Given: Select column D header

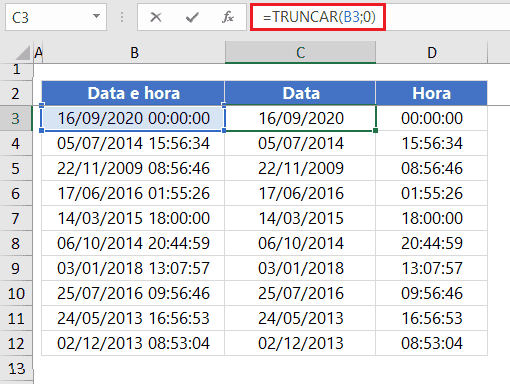Looking at the screenshot, I should [432, 52].
